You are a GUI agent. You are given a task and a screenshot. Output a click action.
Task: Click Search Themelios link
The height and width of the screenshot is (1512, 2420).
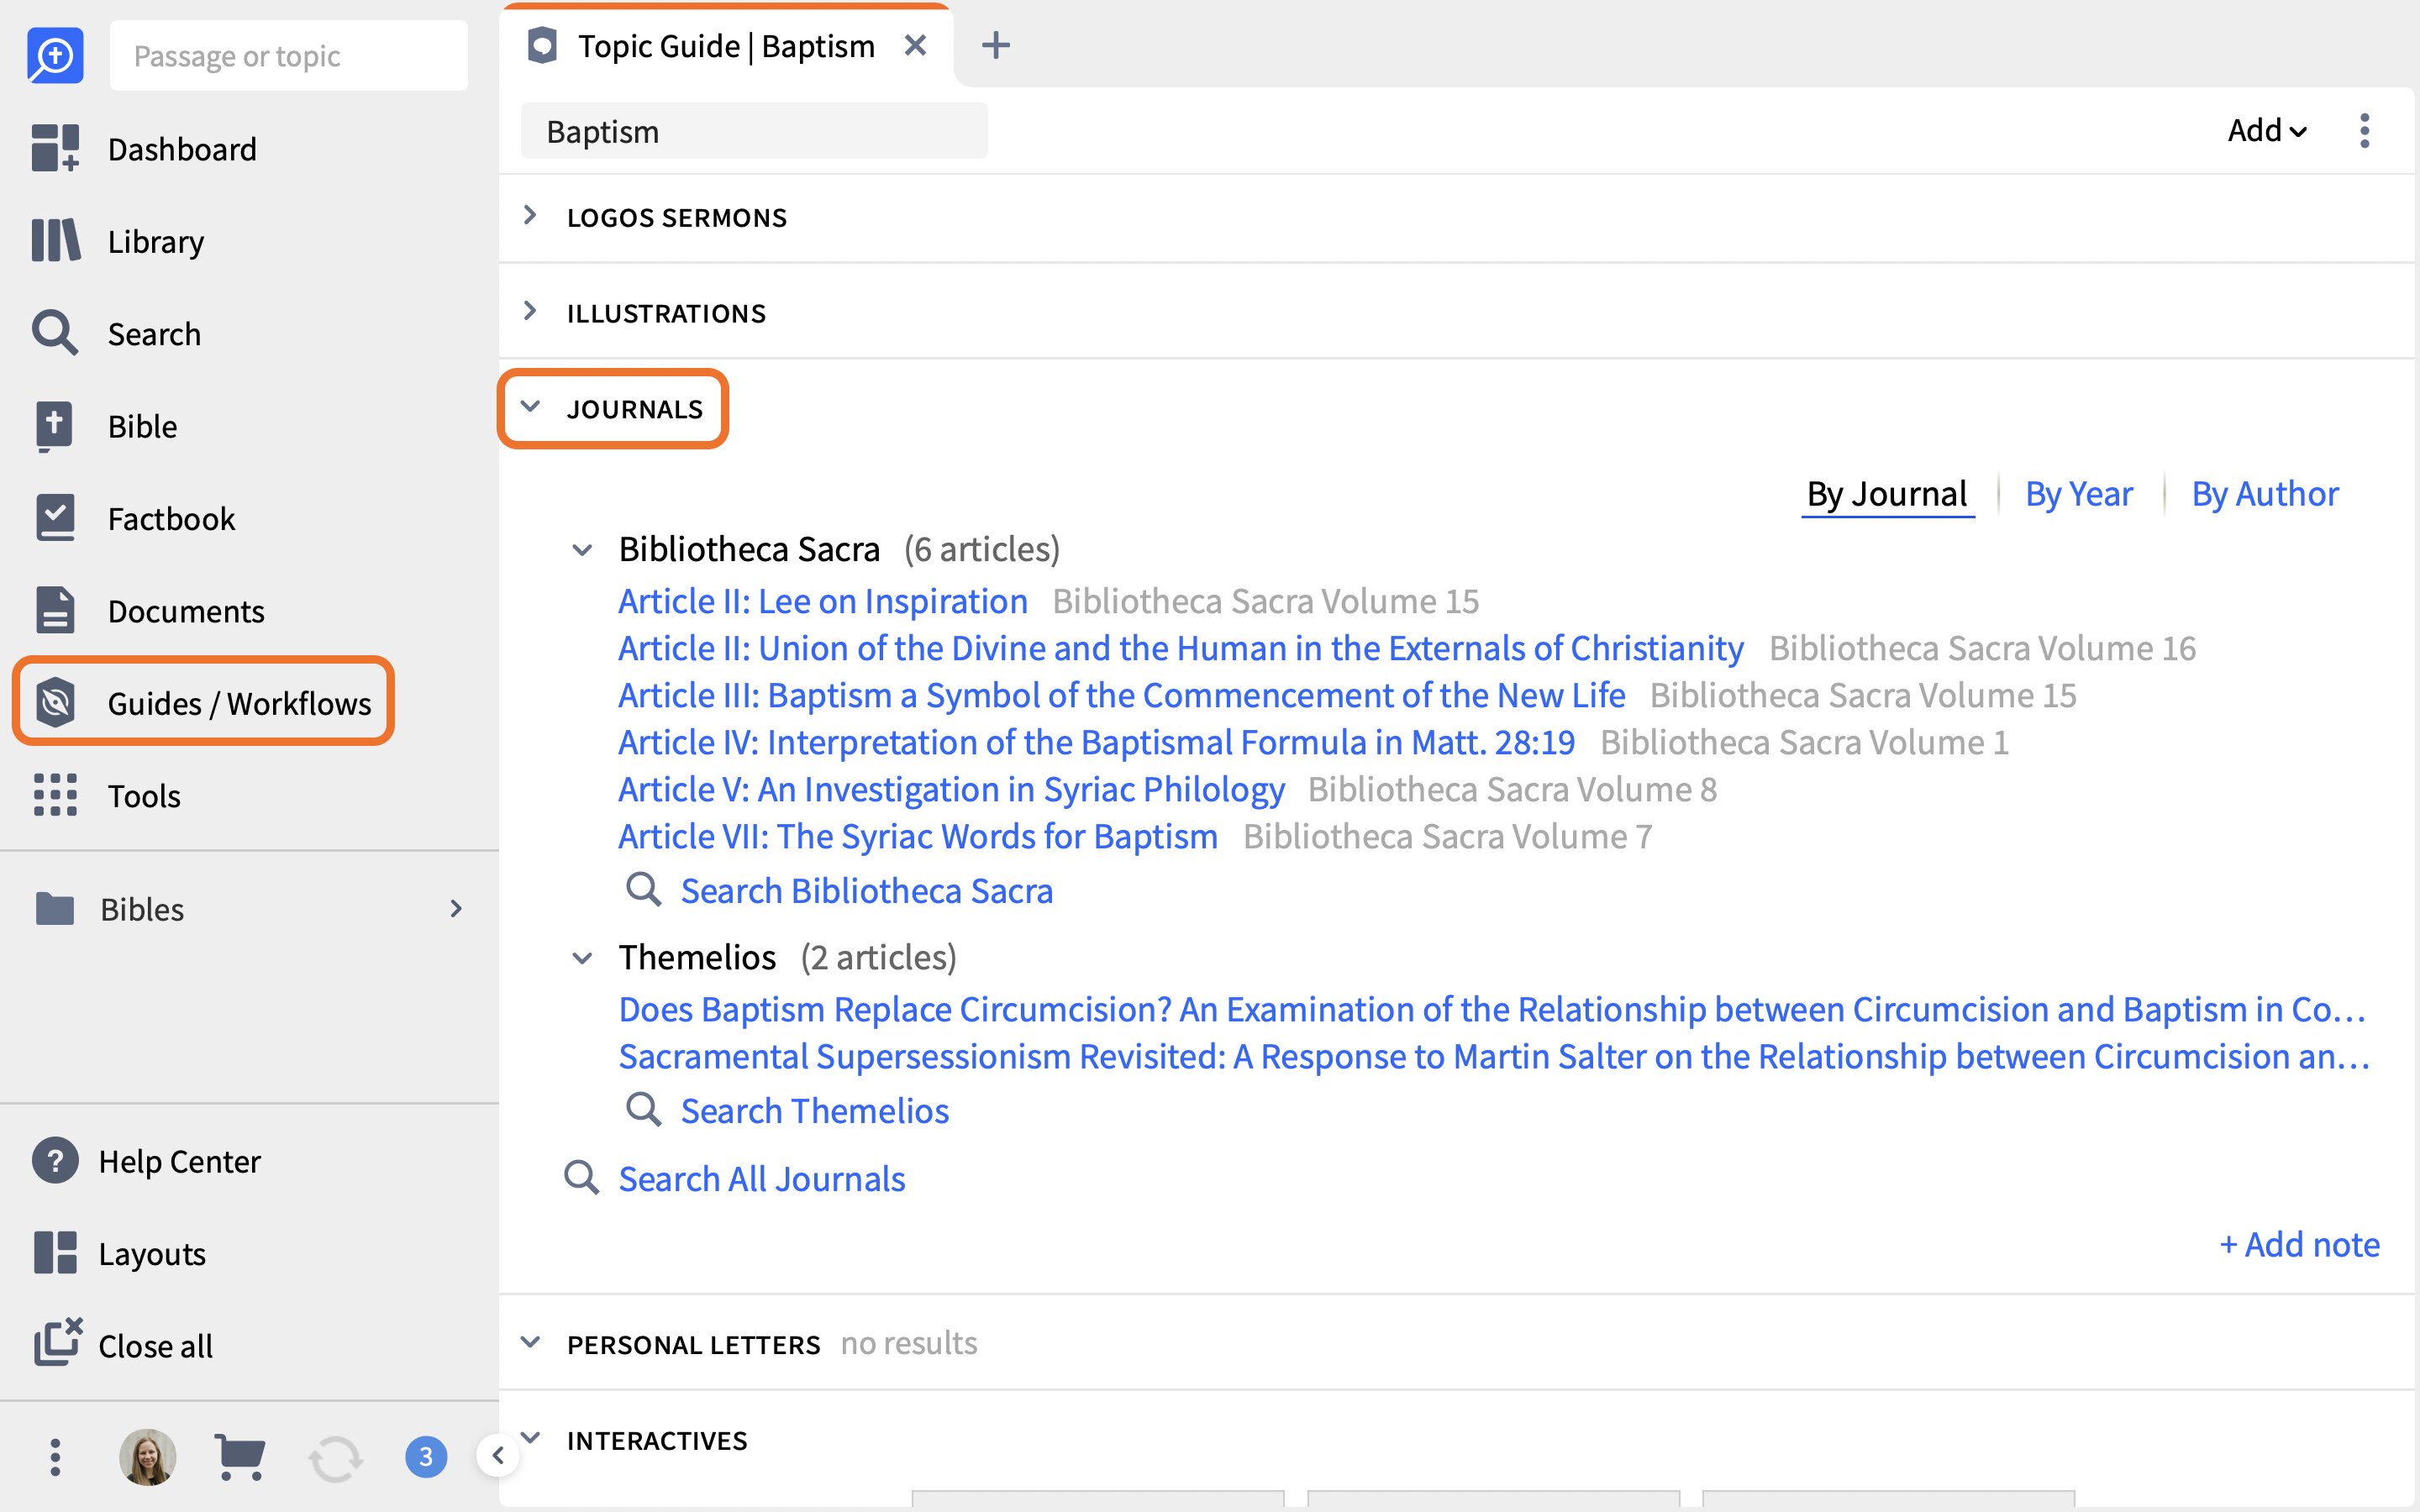tap(814, 1110)
